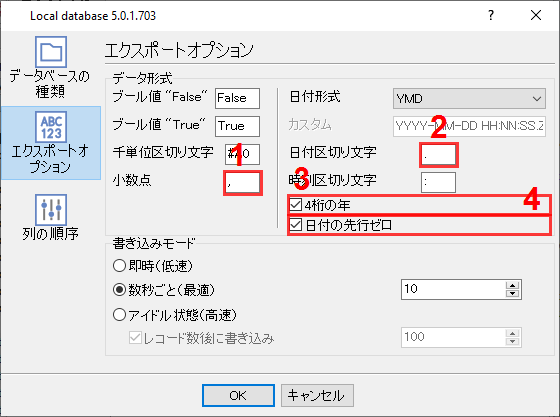560x417 pixels.
Task: Increase the record count value 100
Action: pos(512,333)
